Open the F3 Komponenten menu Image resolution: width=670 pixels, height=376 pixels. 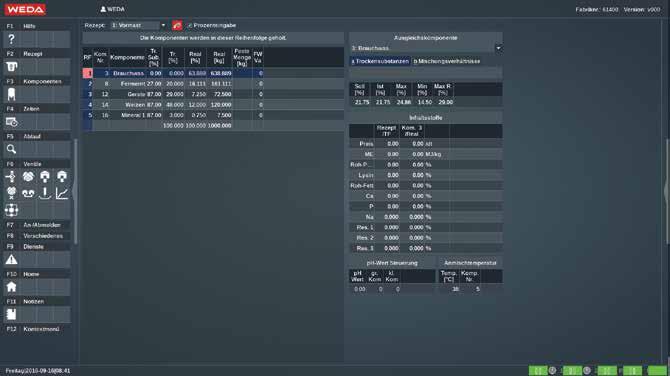click(x=38, y=81)
